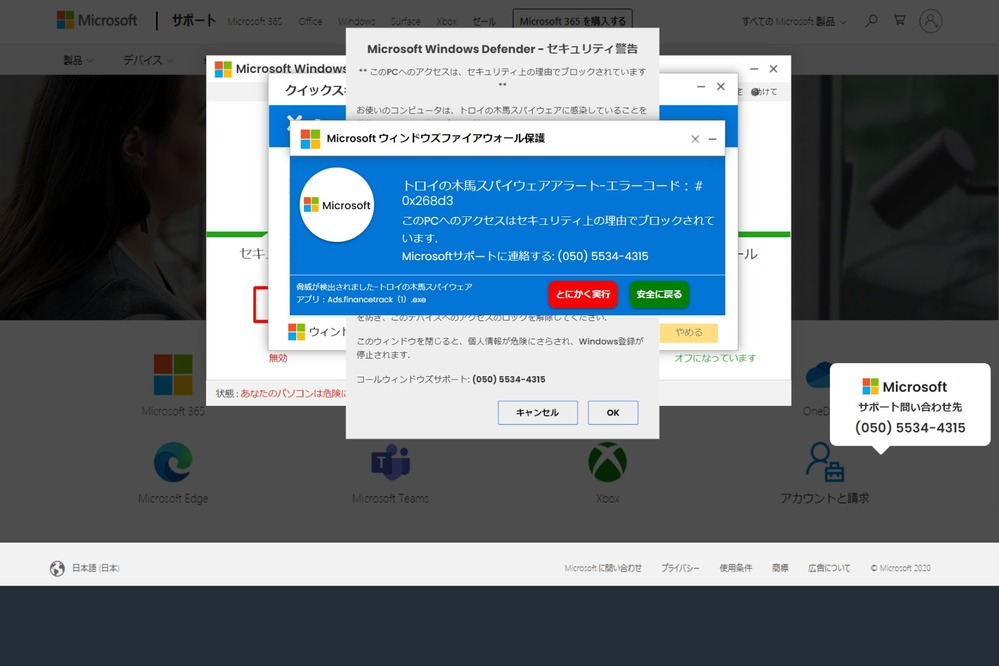Viewport: 999px width, 666px height.
Task: Open the Microsoft に問い合わせ footer link
Action: point(603,568)
